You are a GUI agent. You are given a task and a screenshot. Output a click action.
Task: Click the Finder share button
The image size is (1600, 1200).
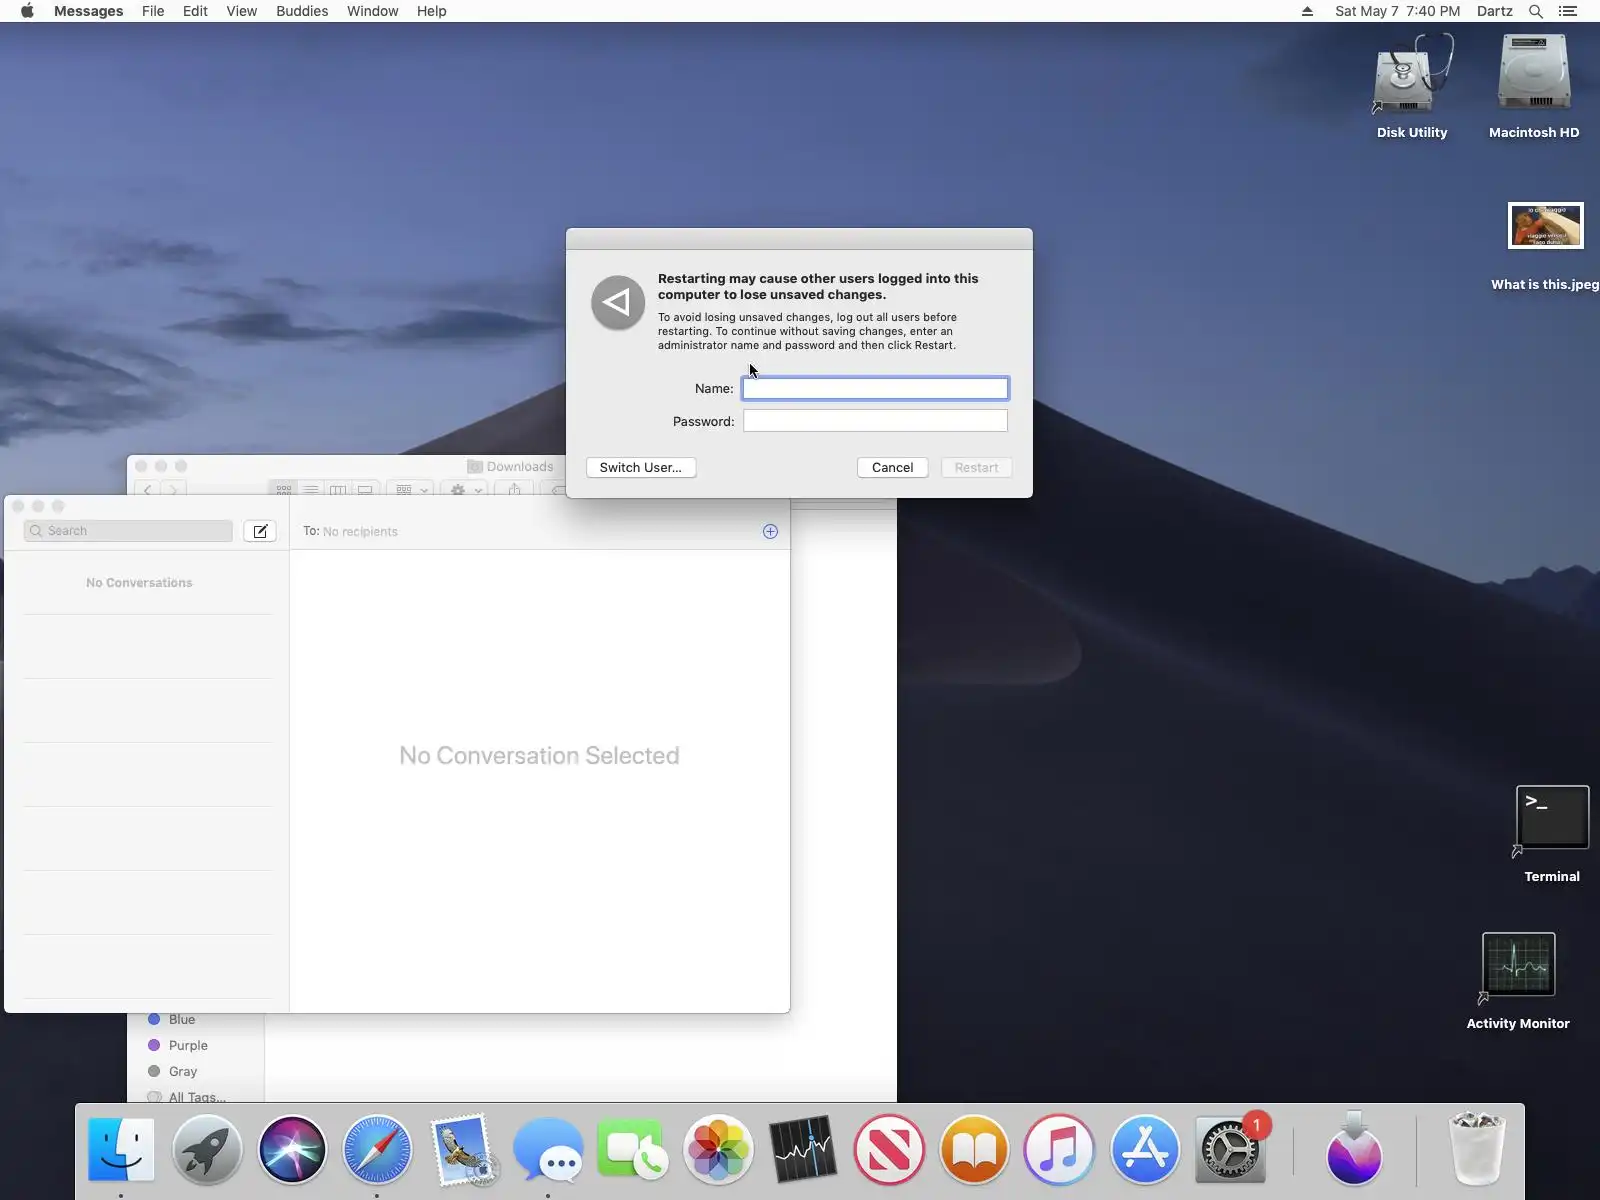514,490
